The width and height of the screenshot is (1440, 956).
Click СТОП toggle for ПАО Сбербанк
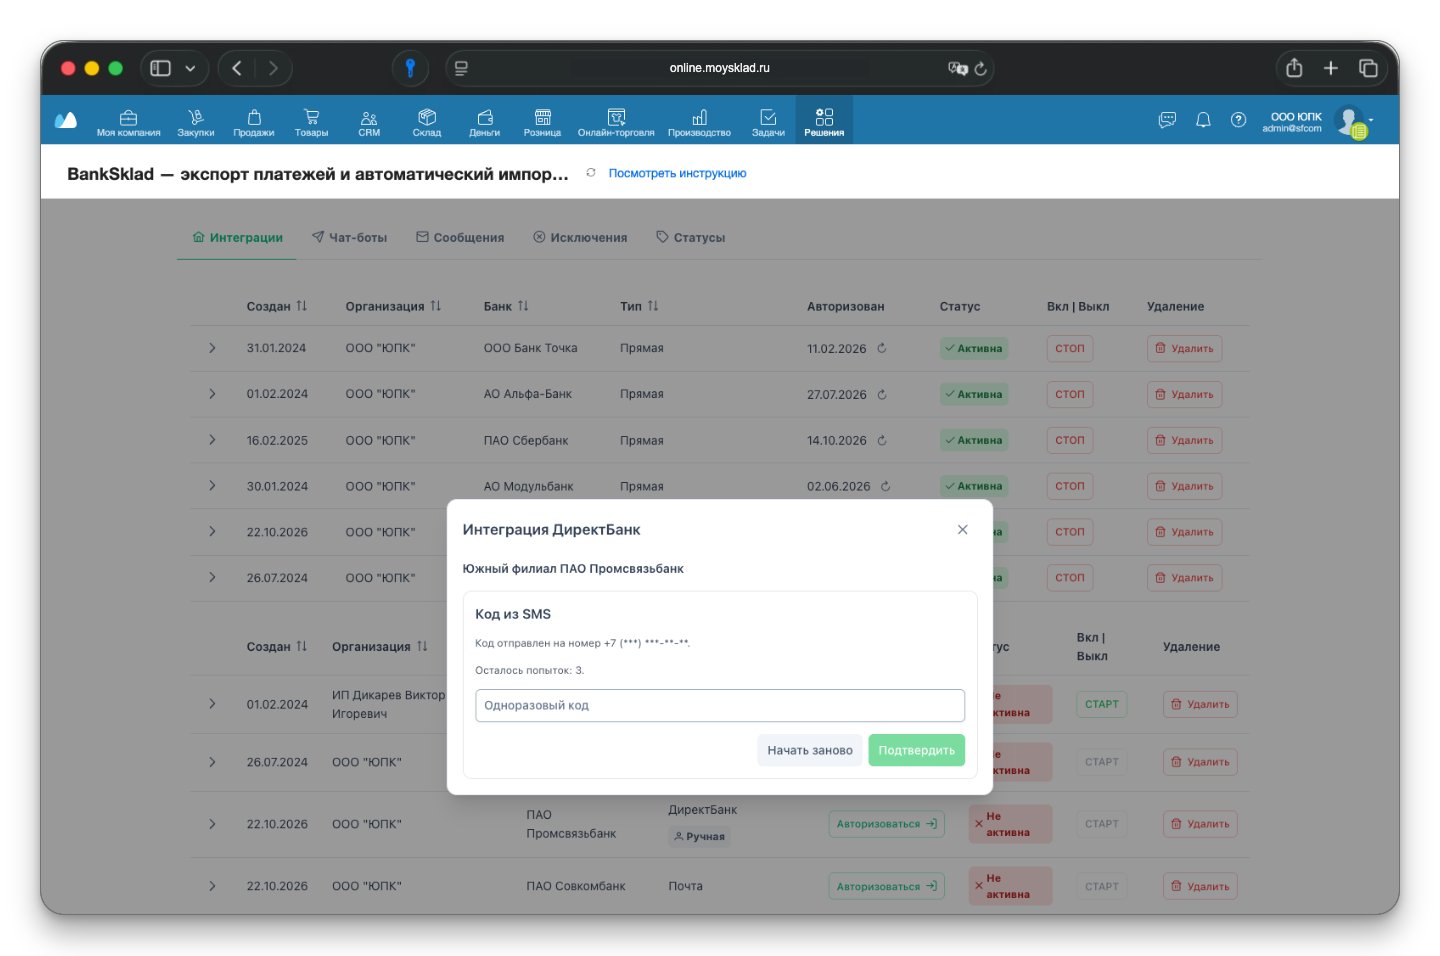pyautogui.click(x=1069, y=440)
